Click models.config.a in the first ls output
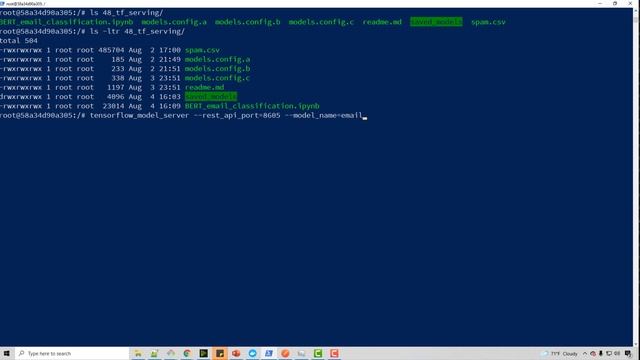The height and width of the screenshot is (360, 640). point(174,22)
